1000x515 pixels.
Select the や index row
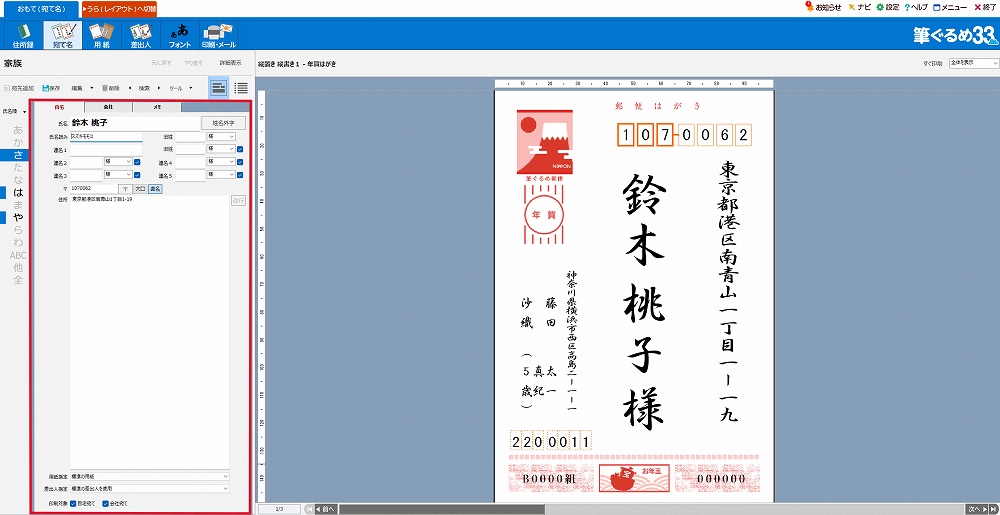tap(15, 217)
